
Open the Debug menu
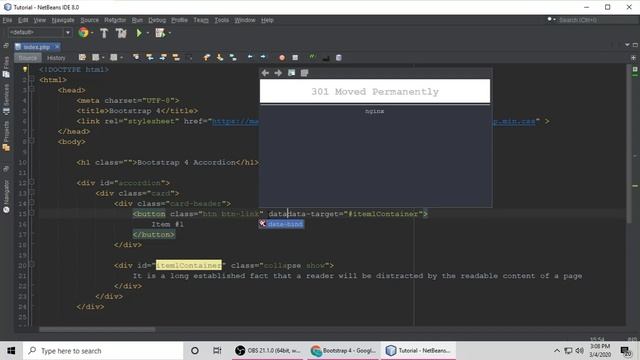click(157, 20)
